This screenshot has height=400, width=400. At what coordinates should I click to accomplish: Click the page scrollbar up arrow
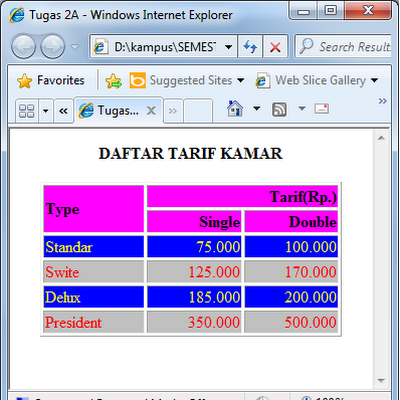(381, 138)
